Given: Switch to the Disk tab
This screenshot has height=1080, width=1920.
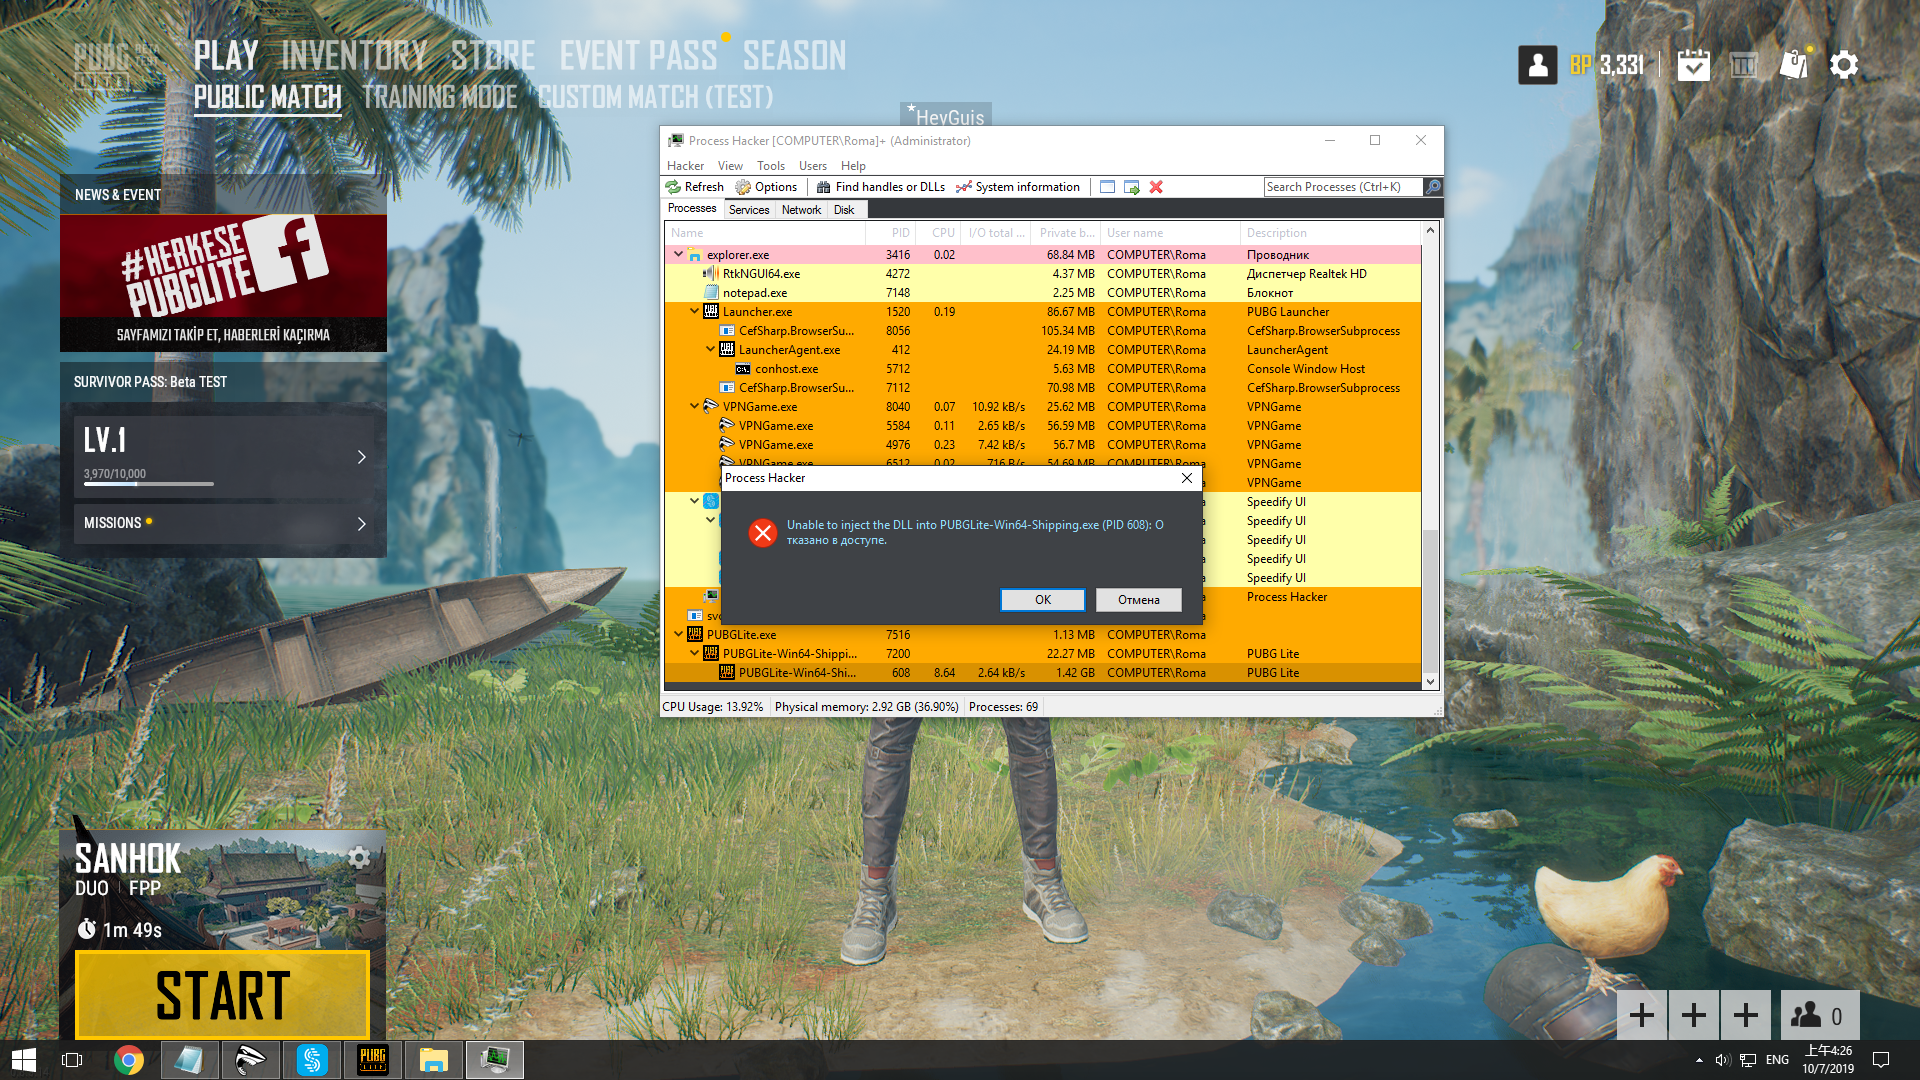Looking at the screenshot, I should click(844, 210).
